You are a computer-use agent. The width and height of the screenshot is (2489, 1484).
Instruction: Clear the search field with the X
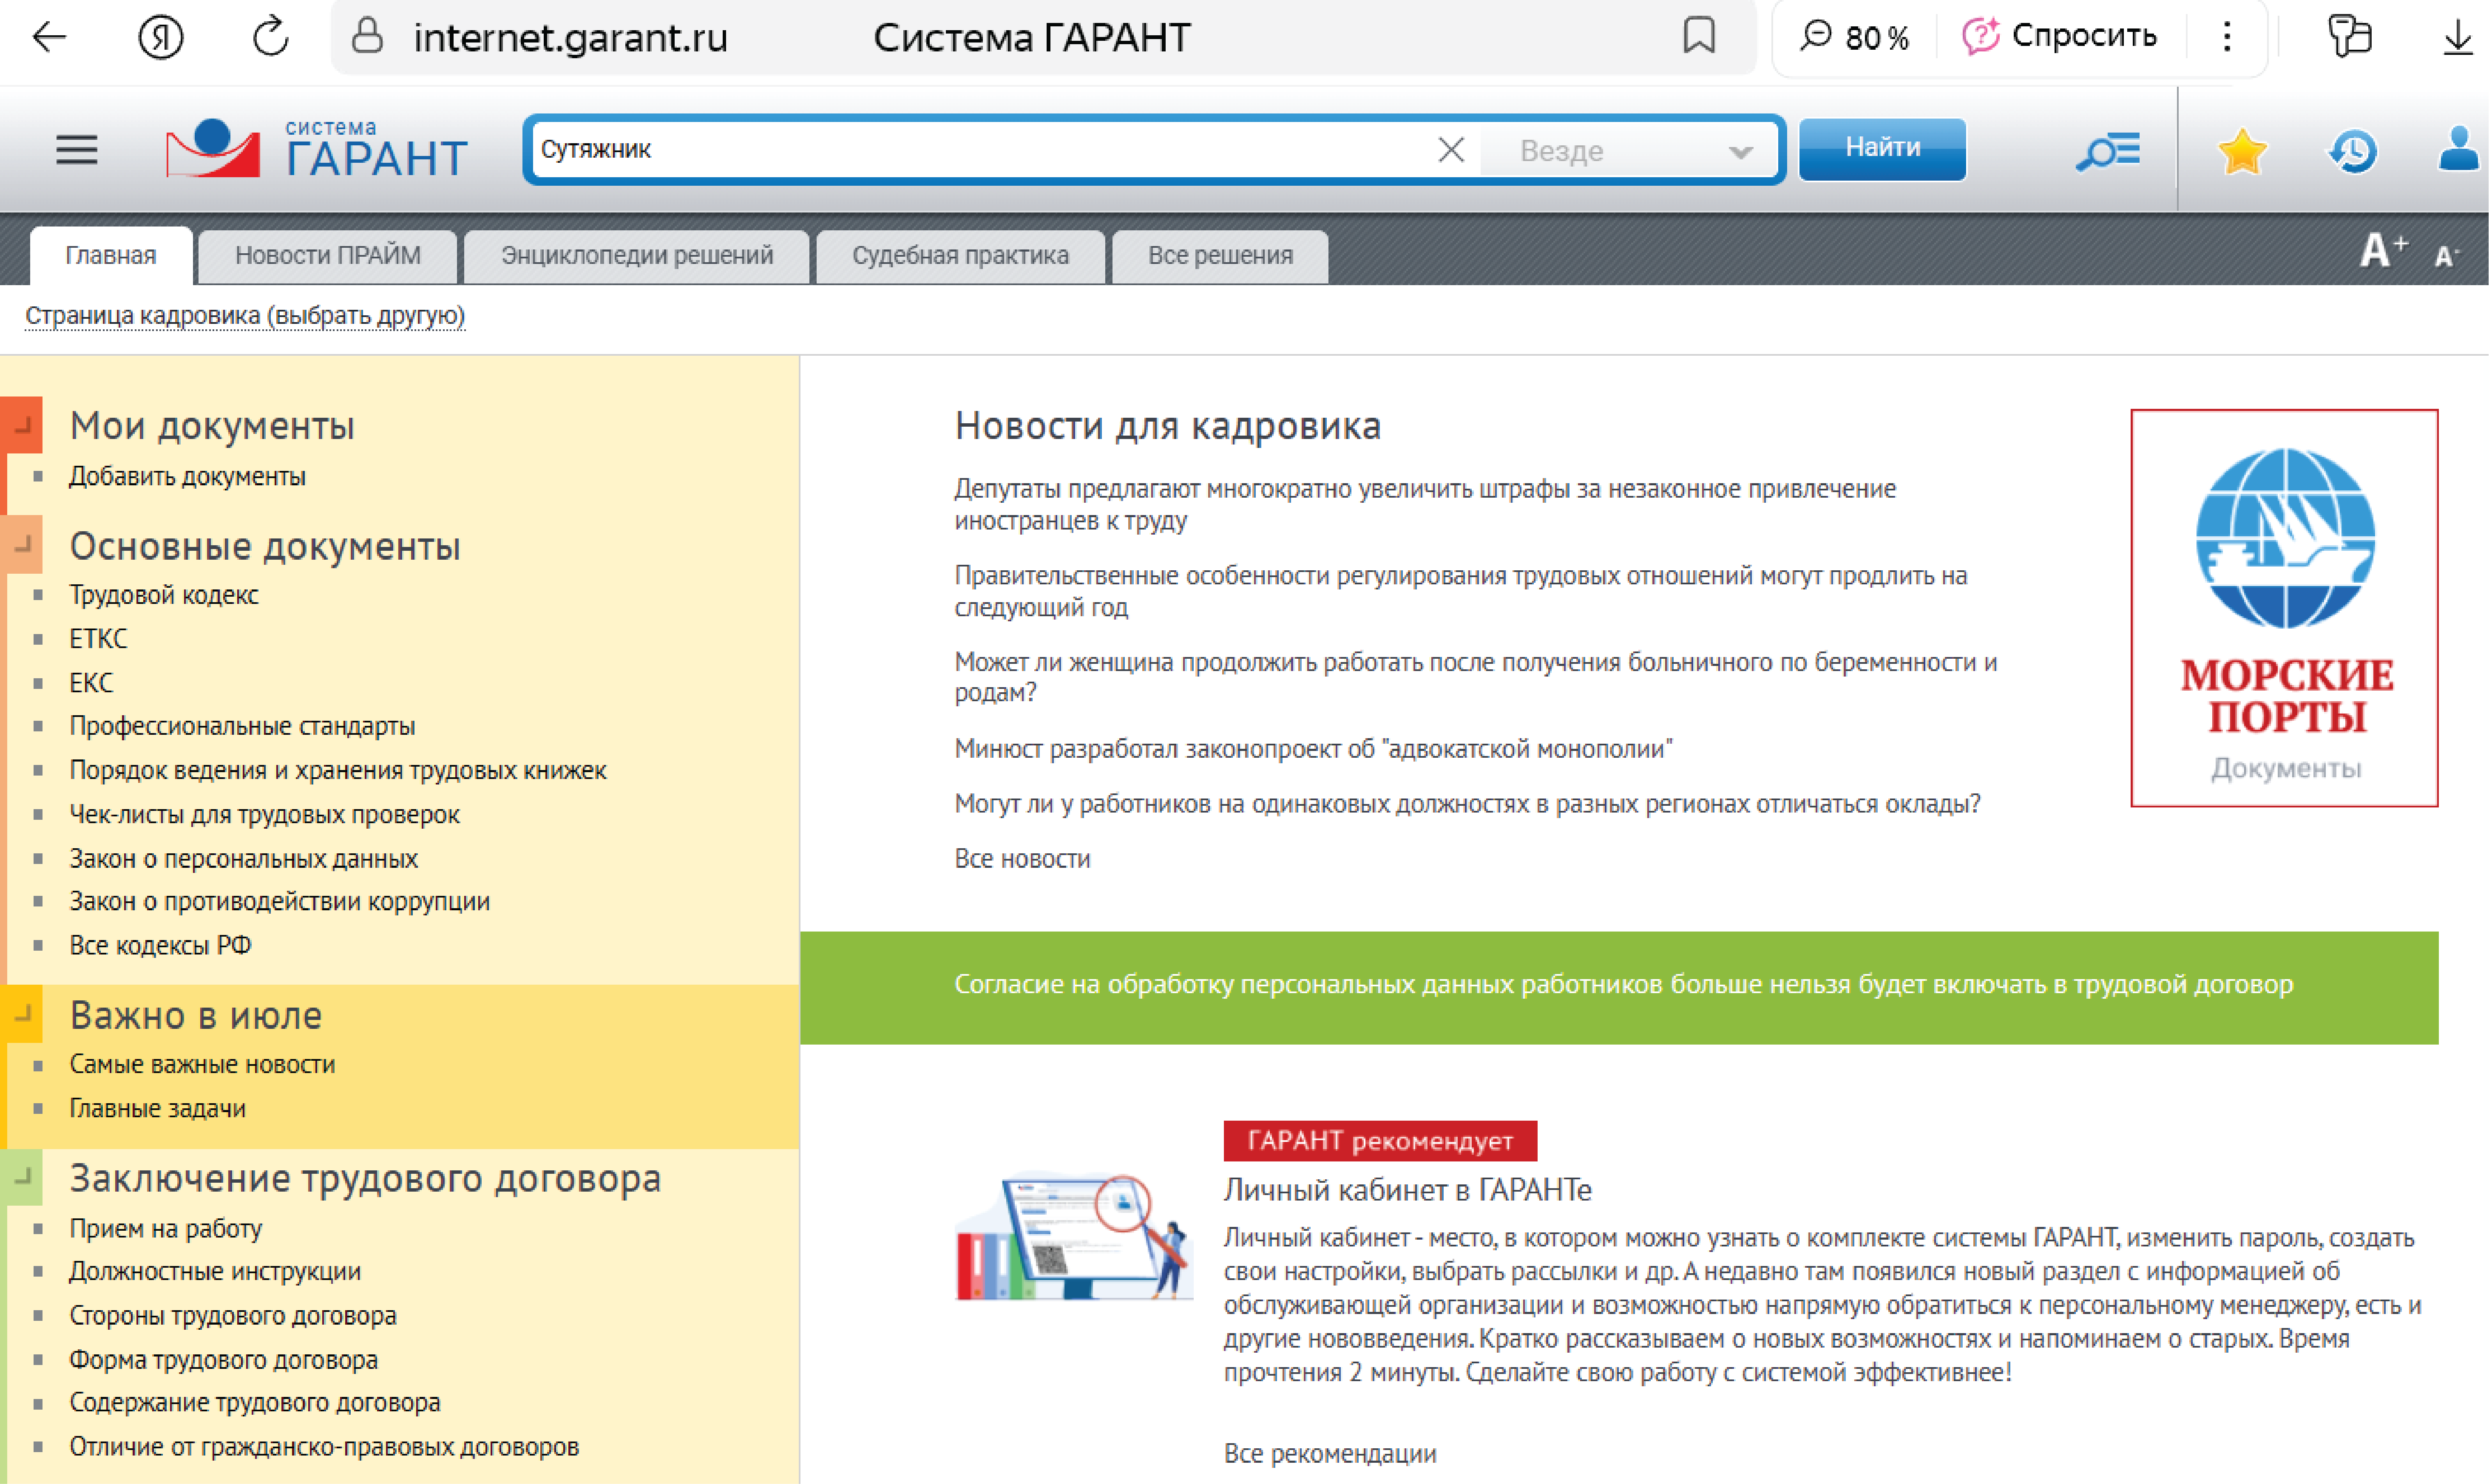coord(1451,150)
